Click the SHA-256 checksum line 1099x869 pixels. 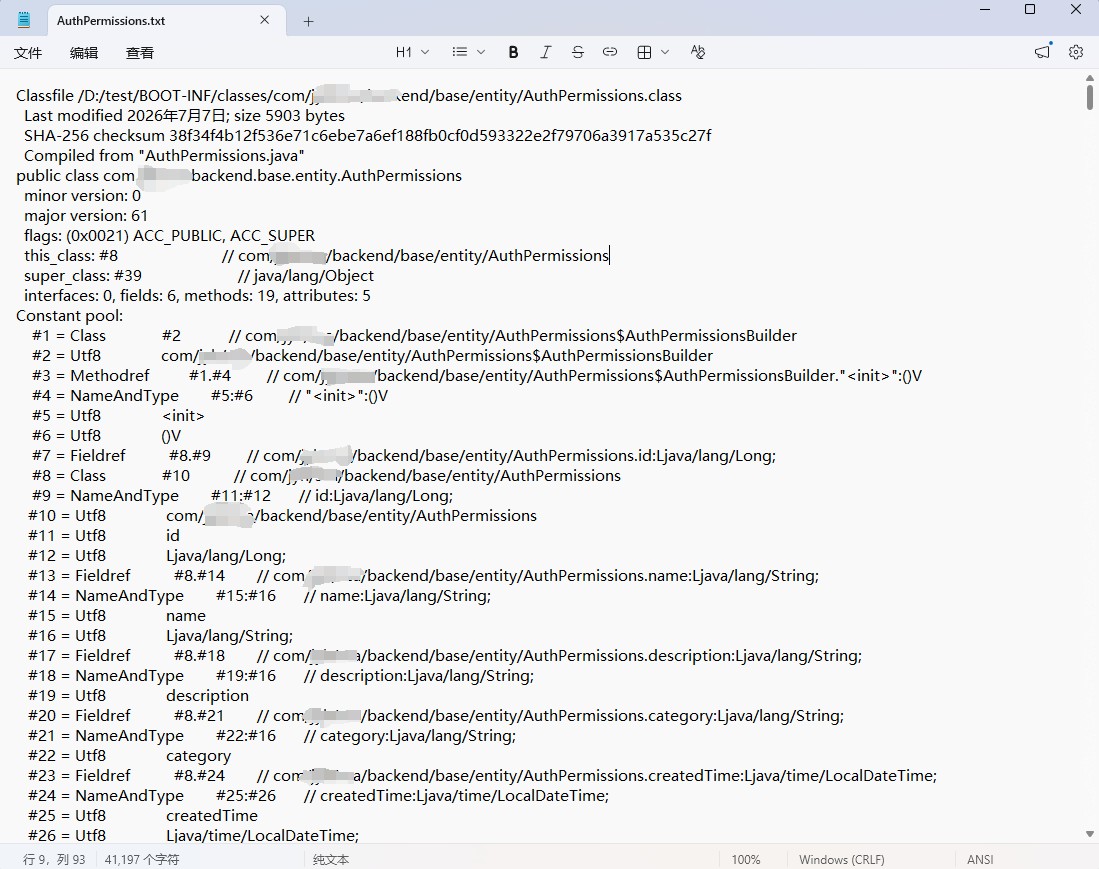pos(367,135)
